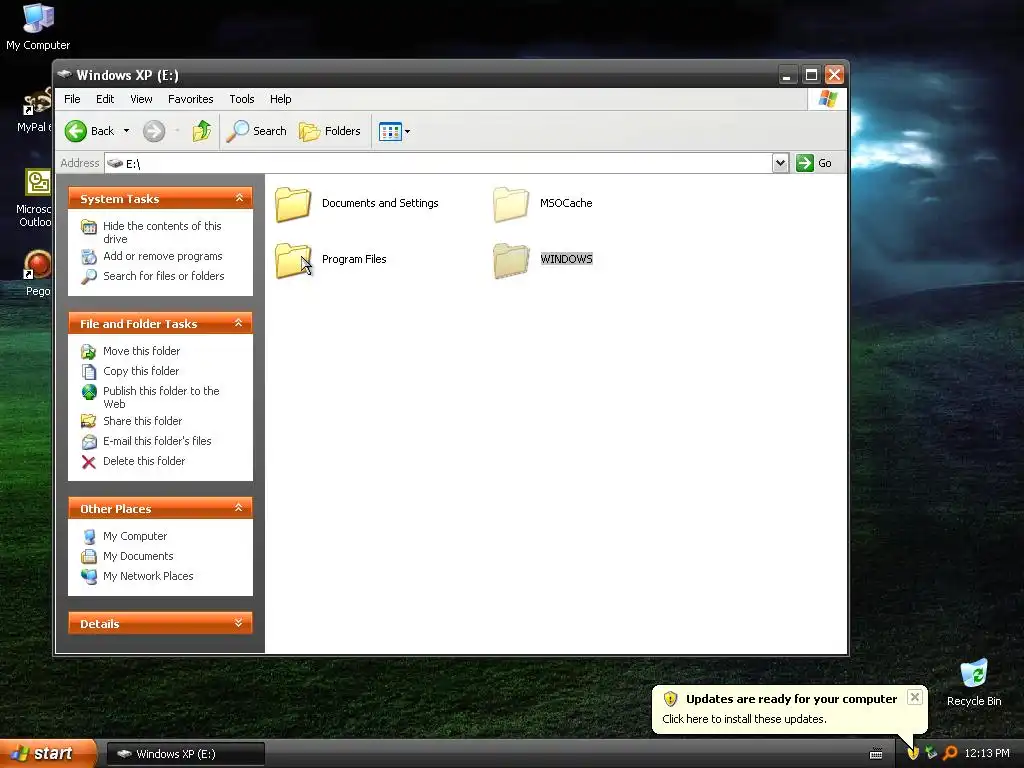Image resolution: width=1024 pixels, height=768 pixels.
Task: Open the Tools menu
Action: click(242, 99)
